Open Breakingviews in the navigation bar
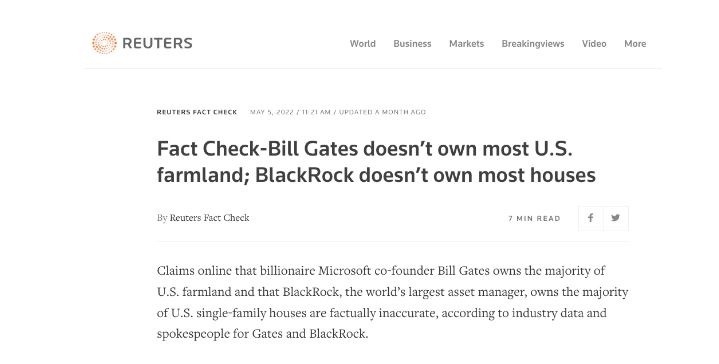Viewport: 719px width, 364px height. [x=533, y=44]
